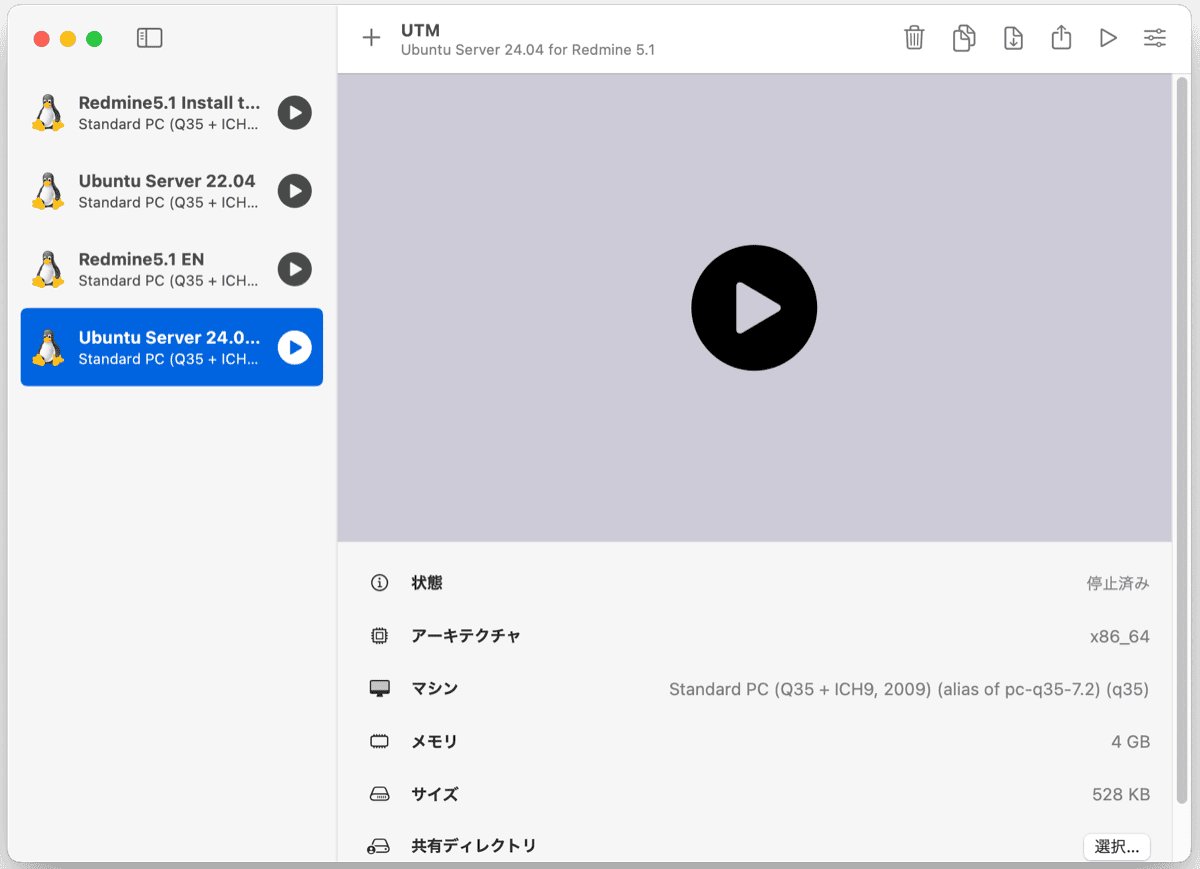The width and height of the screenshot is (1200, 869).
Task: Toggle the sidebar visibility icon
Action: 150,38
